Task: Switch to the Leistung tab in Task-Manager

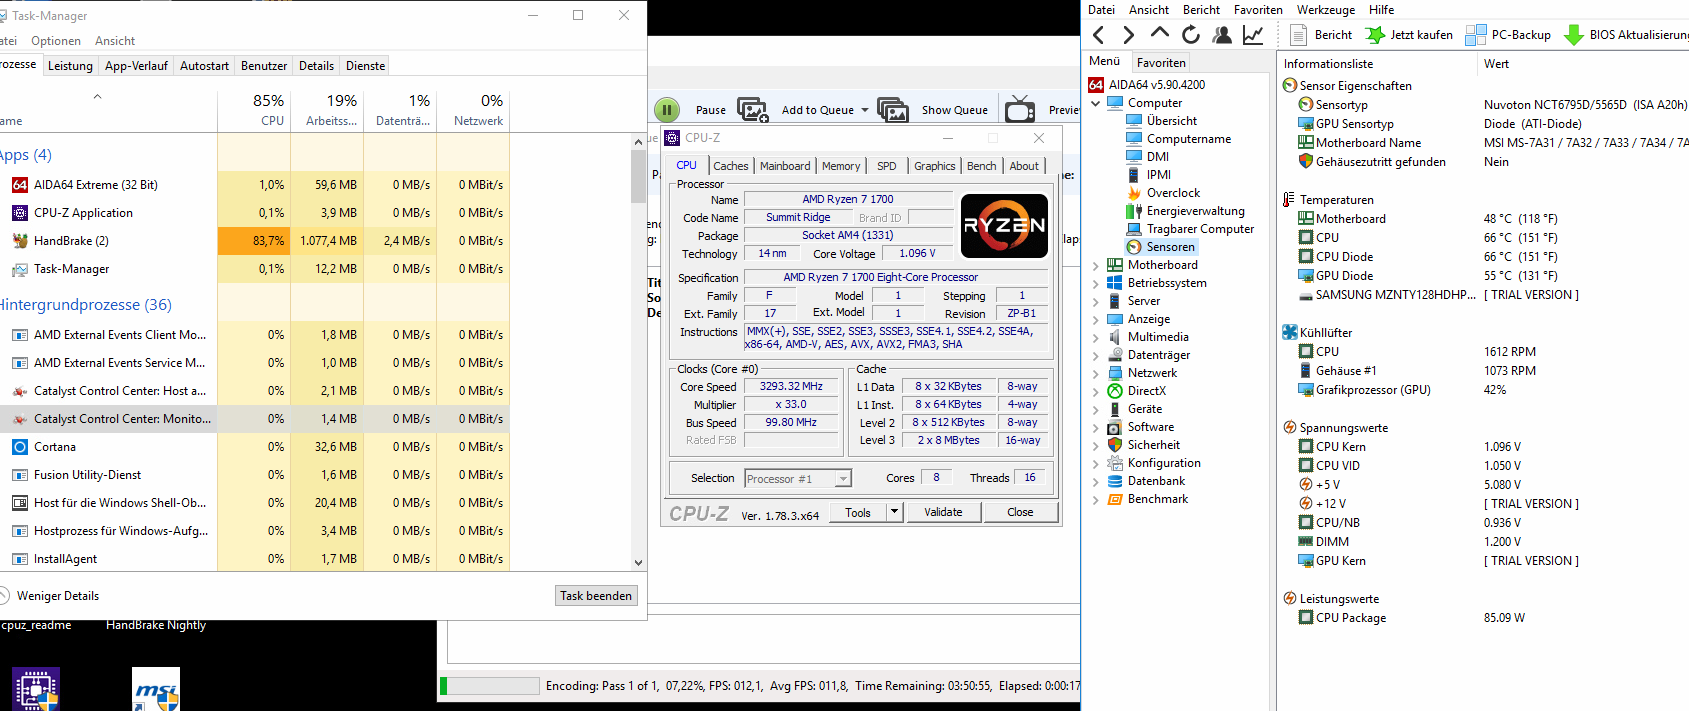Action: click(x=70, y=66)
